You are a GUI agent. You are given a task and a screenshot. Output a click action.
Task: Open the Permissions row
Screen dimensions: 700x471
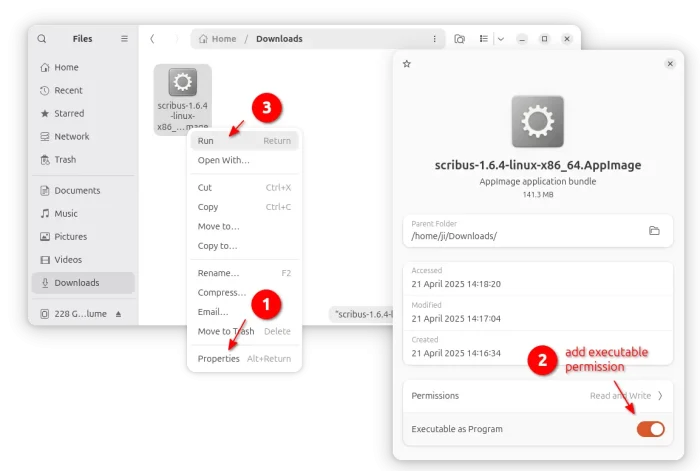point(538,396)
